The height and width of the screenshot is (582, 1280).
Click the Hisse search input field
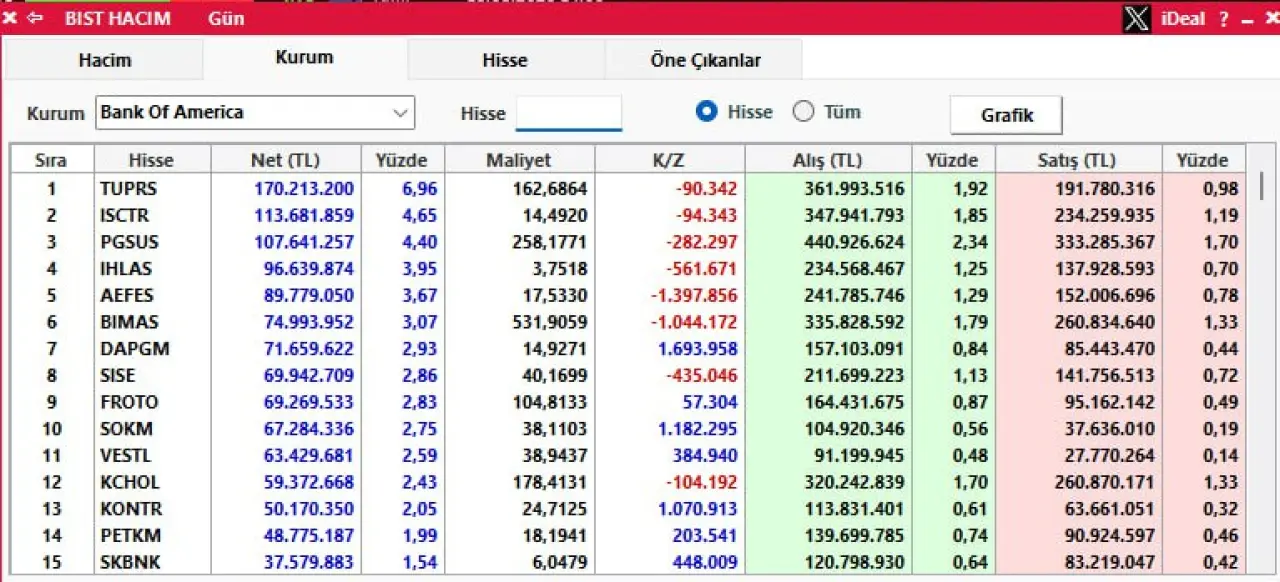click(568, 113)
